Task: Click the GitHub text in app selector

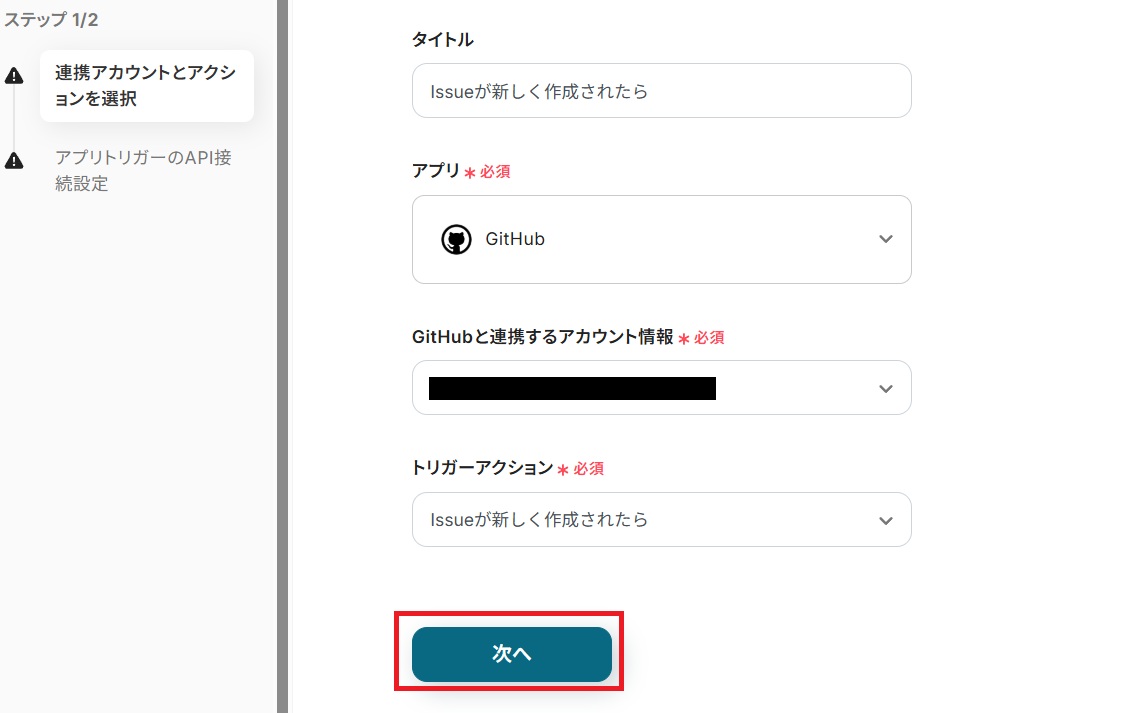Action: [x=515, y=240]
